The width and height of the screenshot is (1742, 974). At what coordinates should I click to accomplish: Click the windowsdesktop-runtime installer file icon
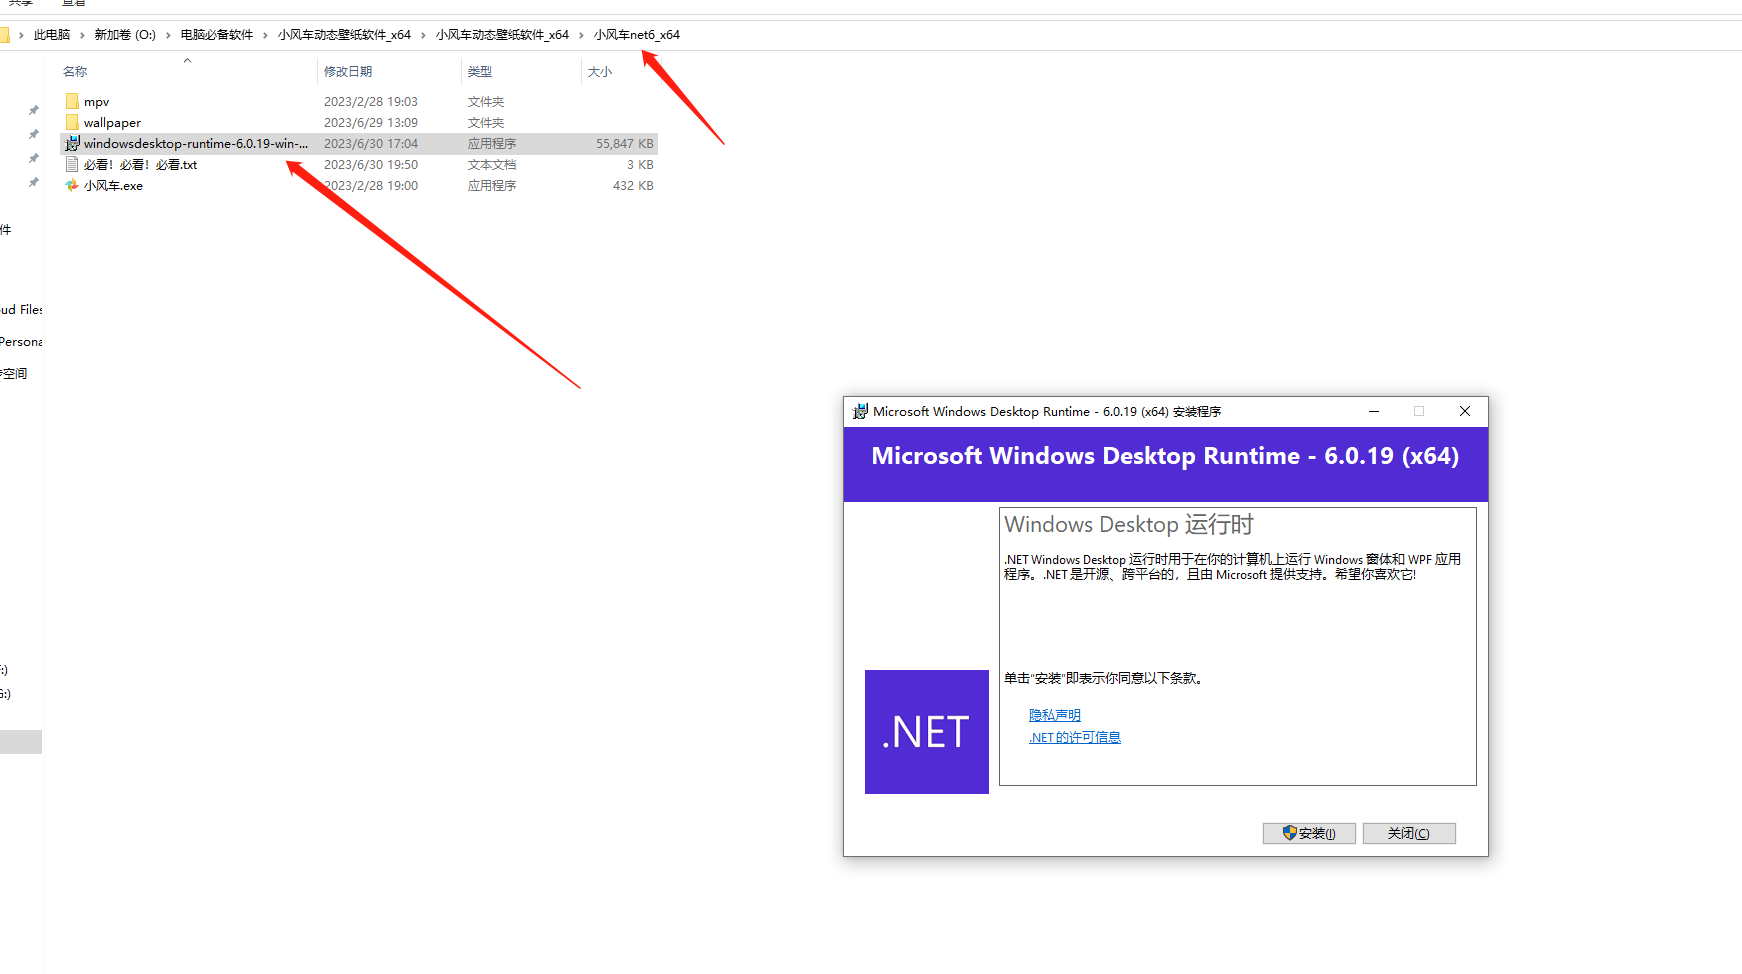[x=72, y=143]
